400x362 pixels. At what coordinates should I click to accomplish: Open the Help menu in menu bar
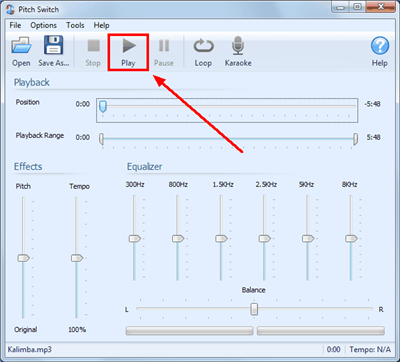[x=101, y=25]
